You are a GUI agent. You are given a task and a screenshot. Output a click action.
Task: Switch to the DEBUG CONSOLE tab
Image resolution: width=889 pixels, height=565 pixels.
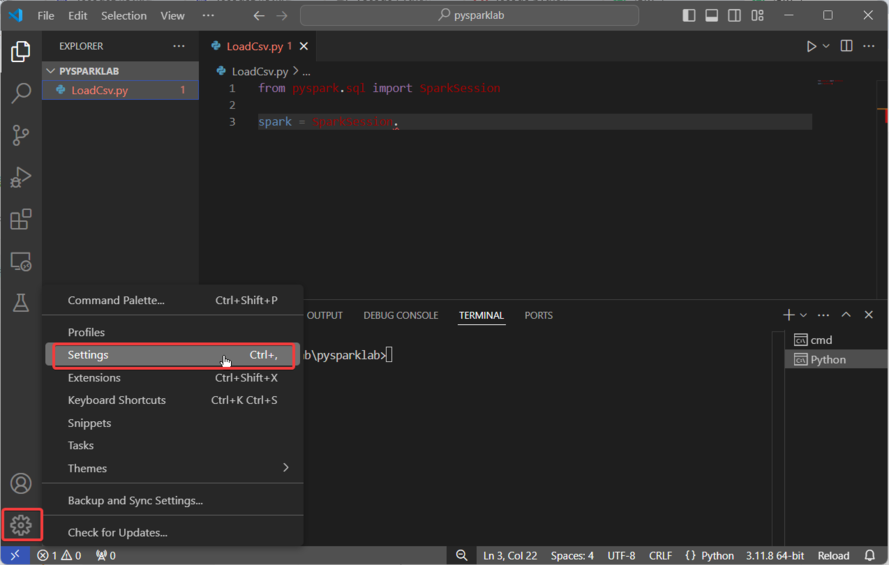(x=400, y=315)
